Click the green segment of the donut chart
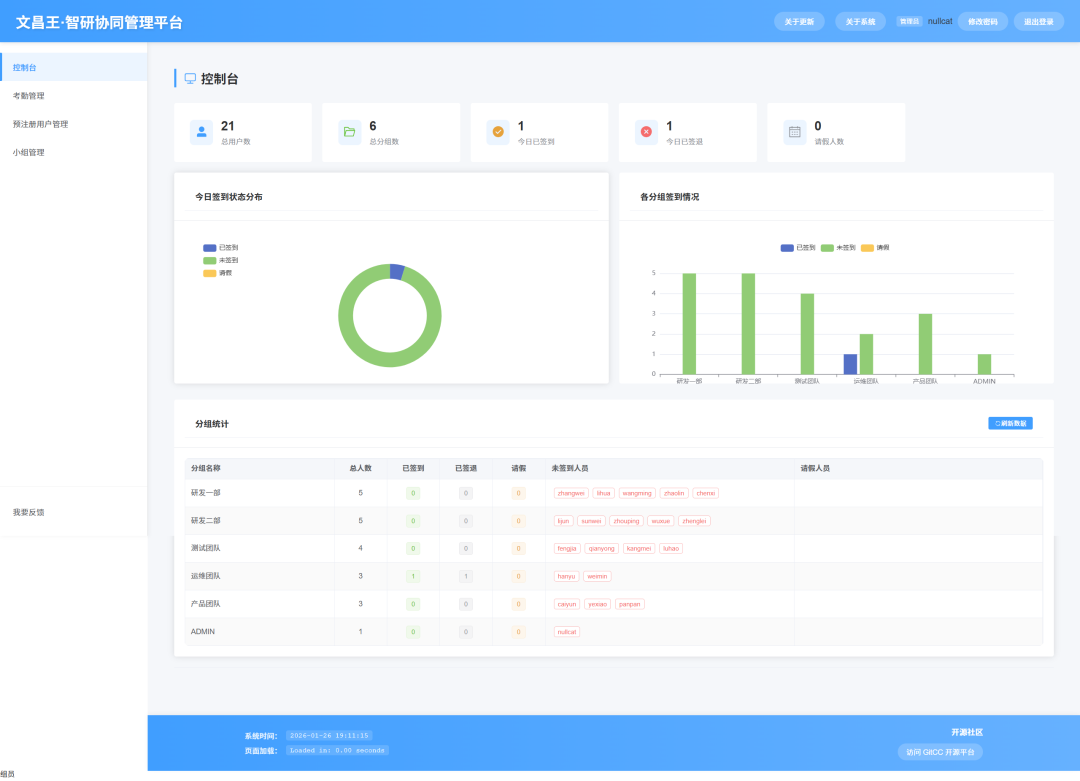1080x781 pixels. (390, 360)
